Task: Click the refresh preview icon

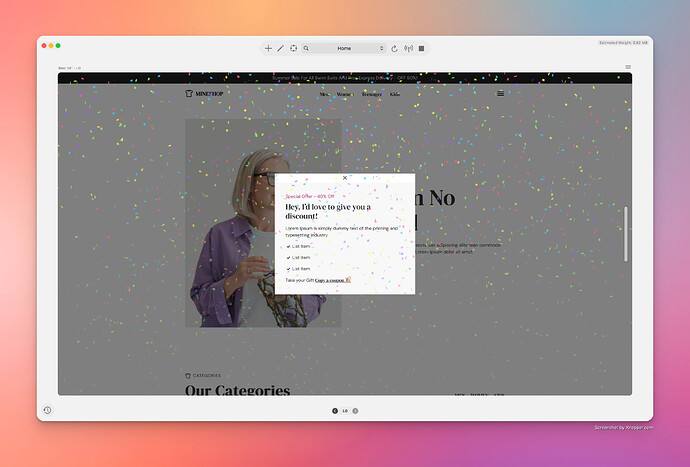Action: [395, 48]
